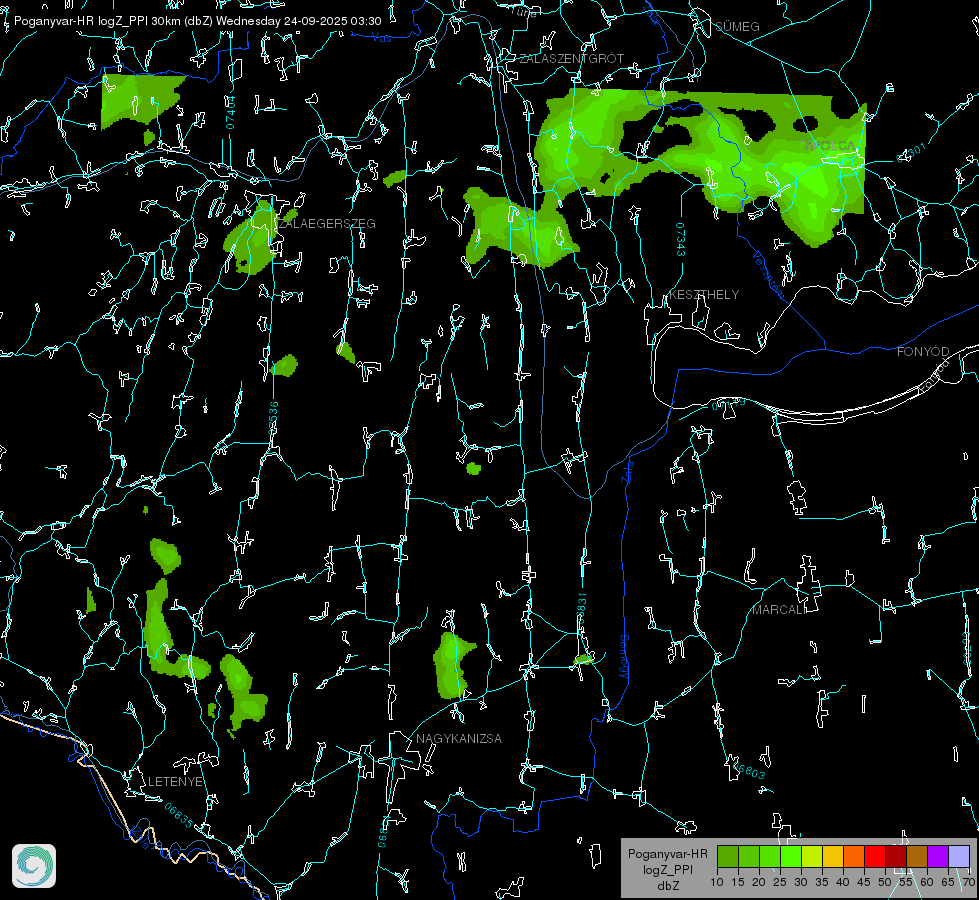Select the KESZTHELY city label
This screenshot has height=900, width=979.
(704, 294)
